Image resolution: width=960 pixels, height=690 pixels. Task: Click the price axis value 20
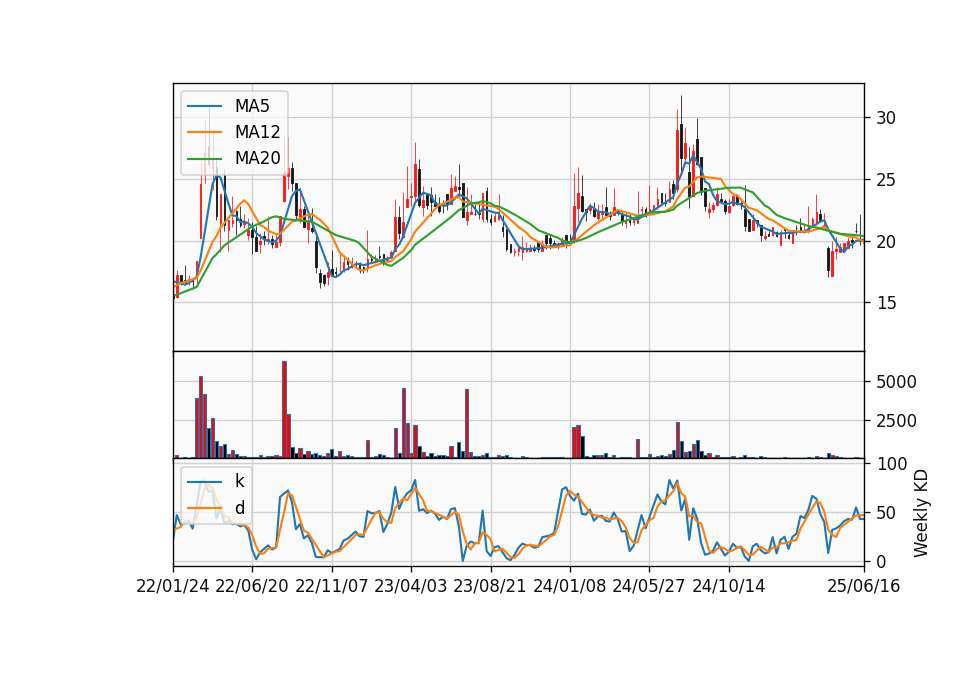point(885,242)
